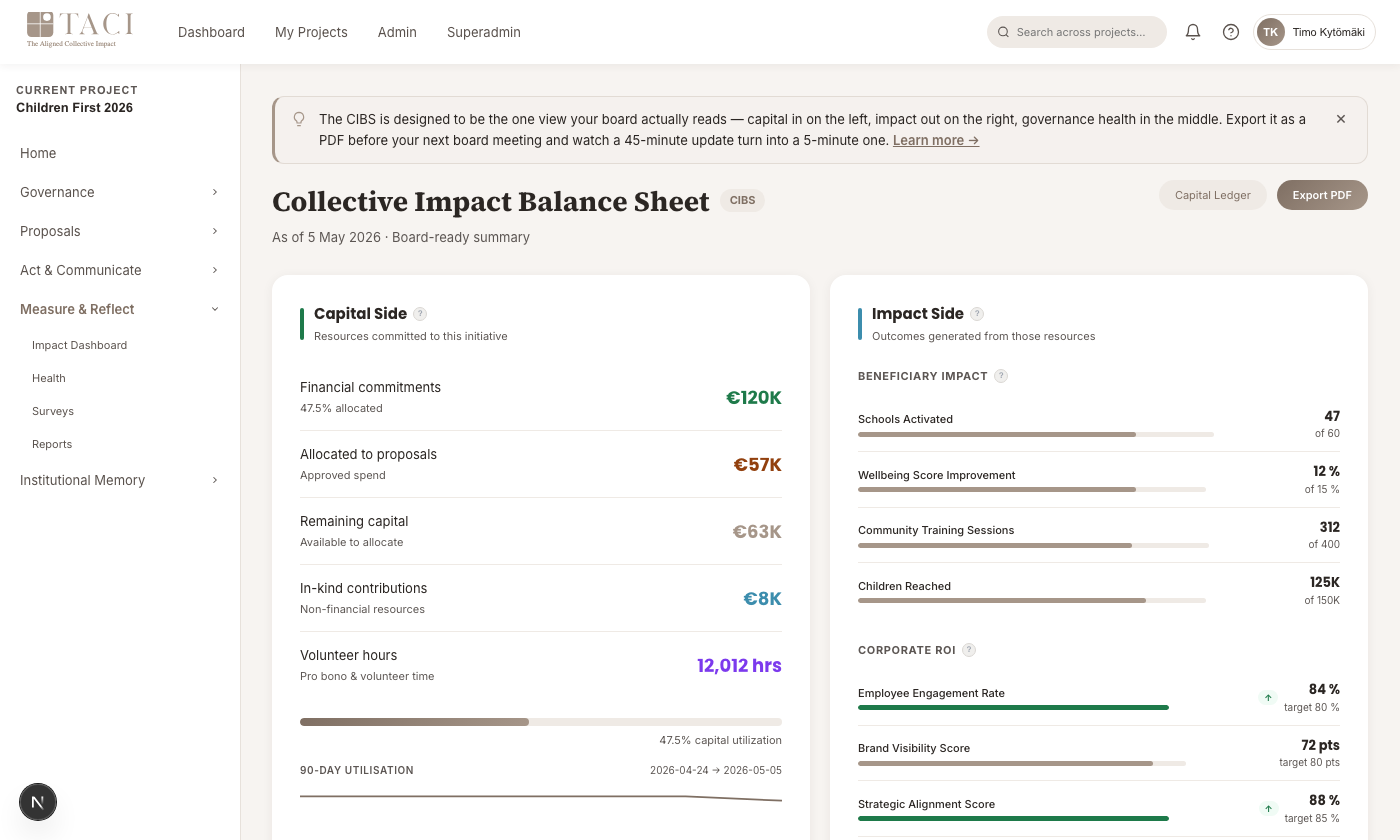Click the Strategic Alignment Score up-arrow indicator
The image size is (1400, 840).
(x=1268, y=808)
